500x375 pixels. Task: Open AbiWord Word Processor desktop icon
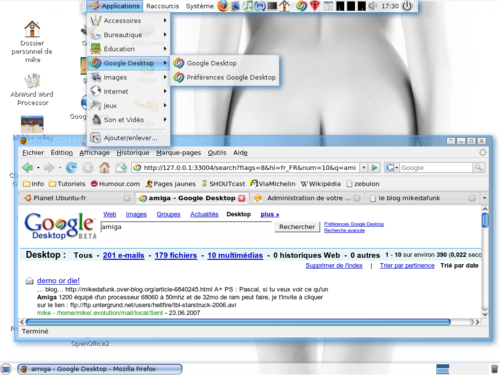click(32, 90)
